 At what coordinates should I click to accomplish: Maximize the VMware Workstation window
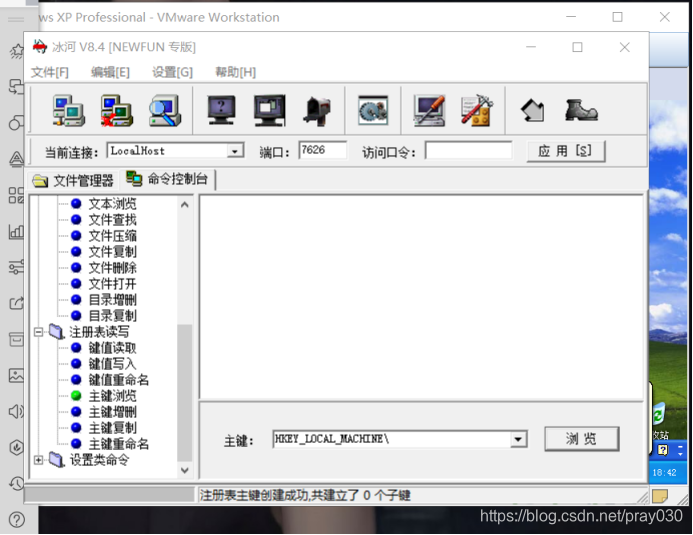pyautogui.click(x=617, y=17)
